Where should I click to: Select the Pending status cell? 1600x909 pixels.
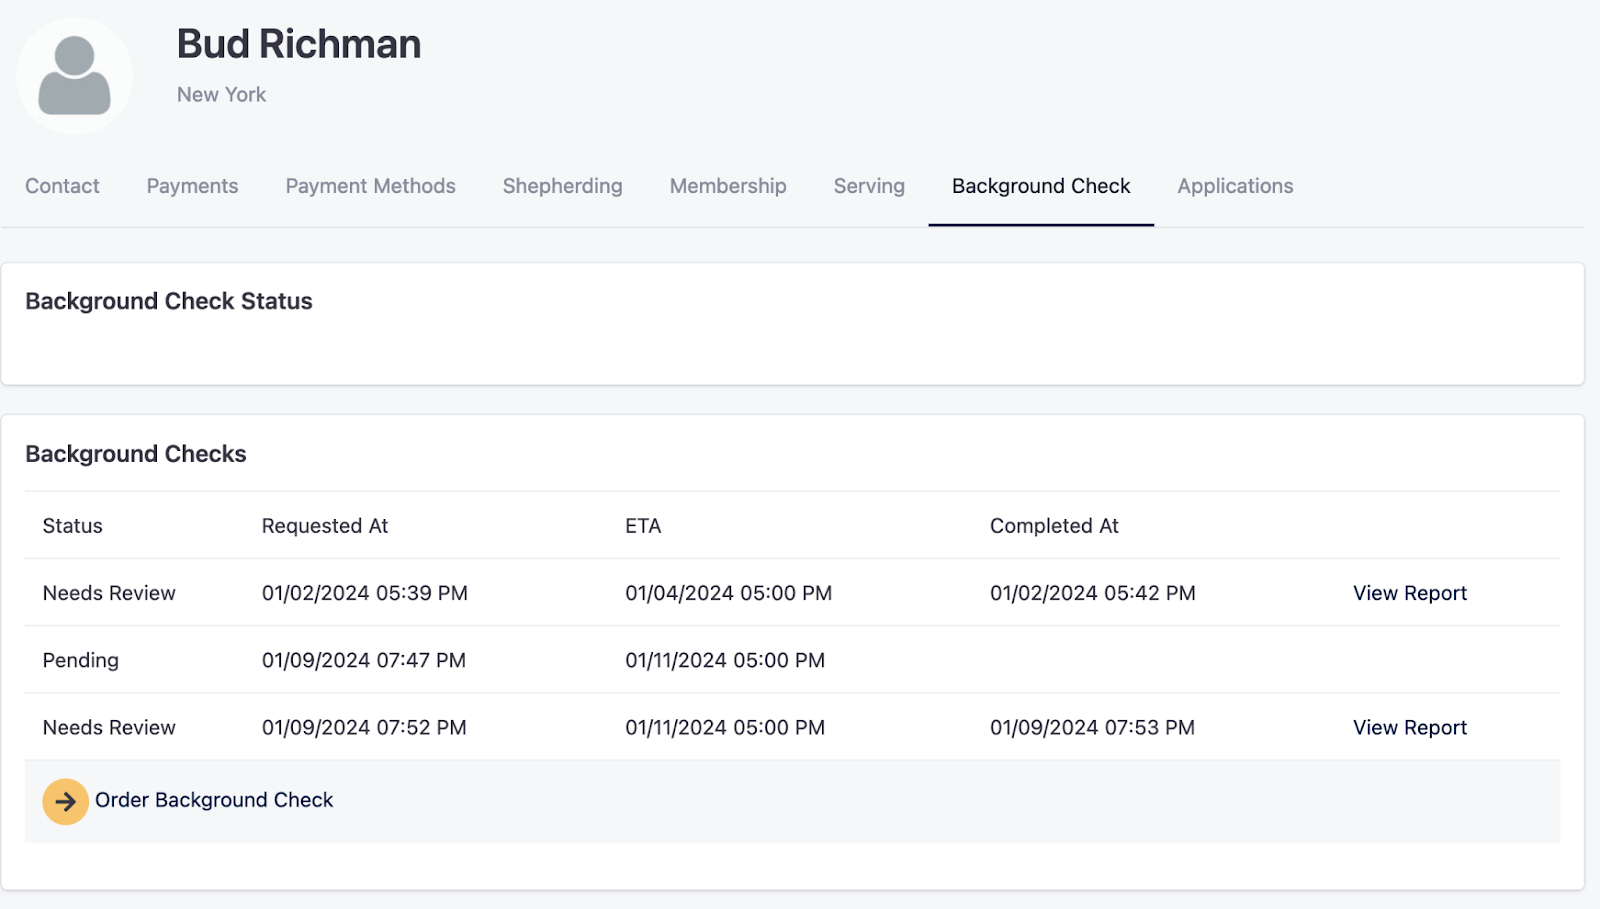81,660
